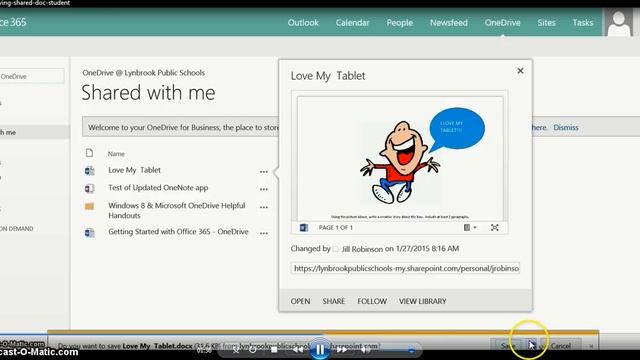Click VIEW LIBRARY in the preview popup
Viewport: 640px width, 360px height.
[x=422, y=301]
